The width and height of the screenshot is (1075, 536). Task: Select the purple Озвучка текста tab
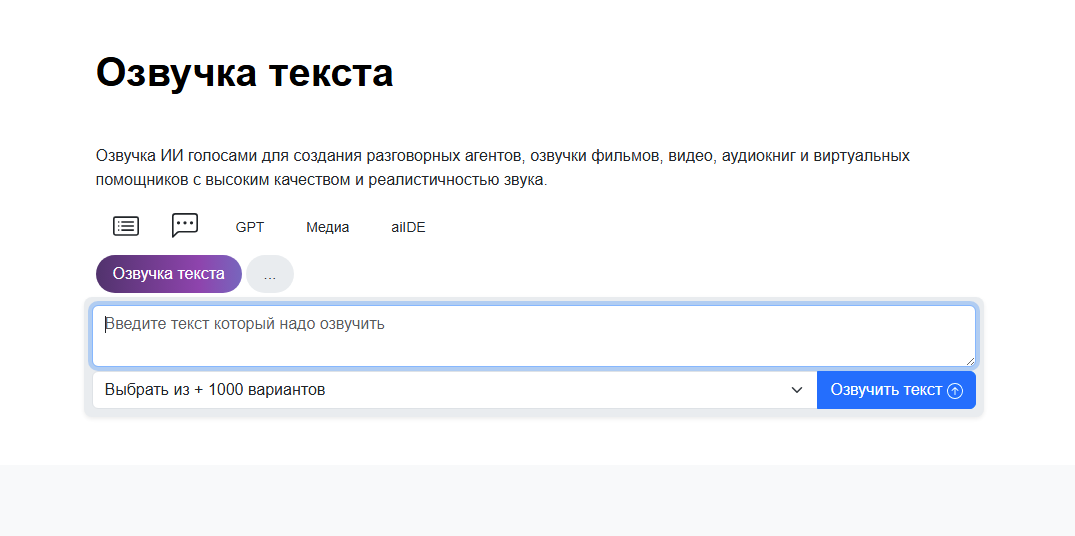click(169, 274)
